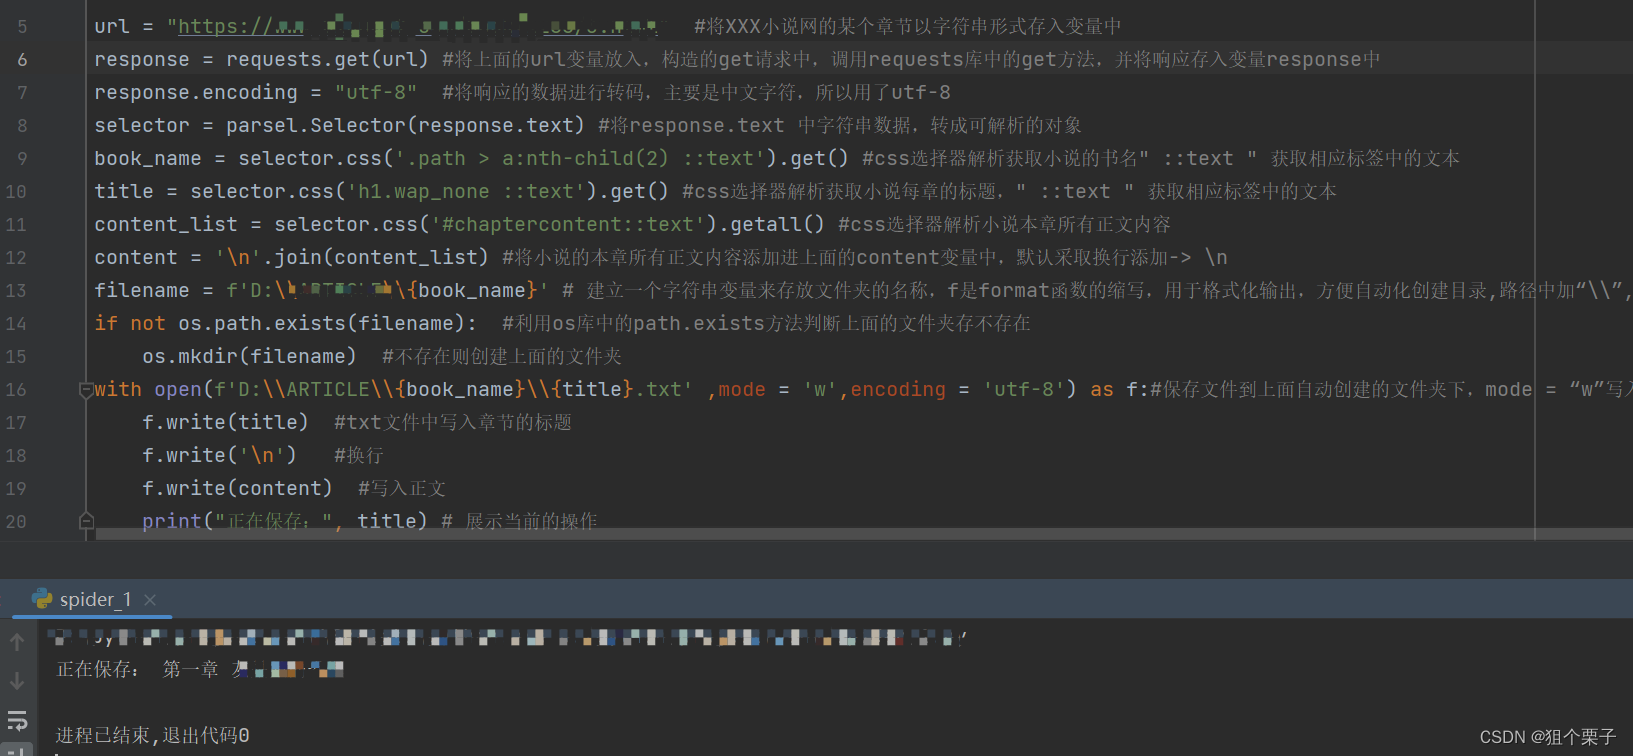This screenshot has height=756, width=1633.
Task: Click the f.write(title) statement
Action: point(226,422)
